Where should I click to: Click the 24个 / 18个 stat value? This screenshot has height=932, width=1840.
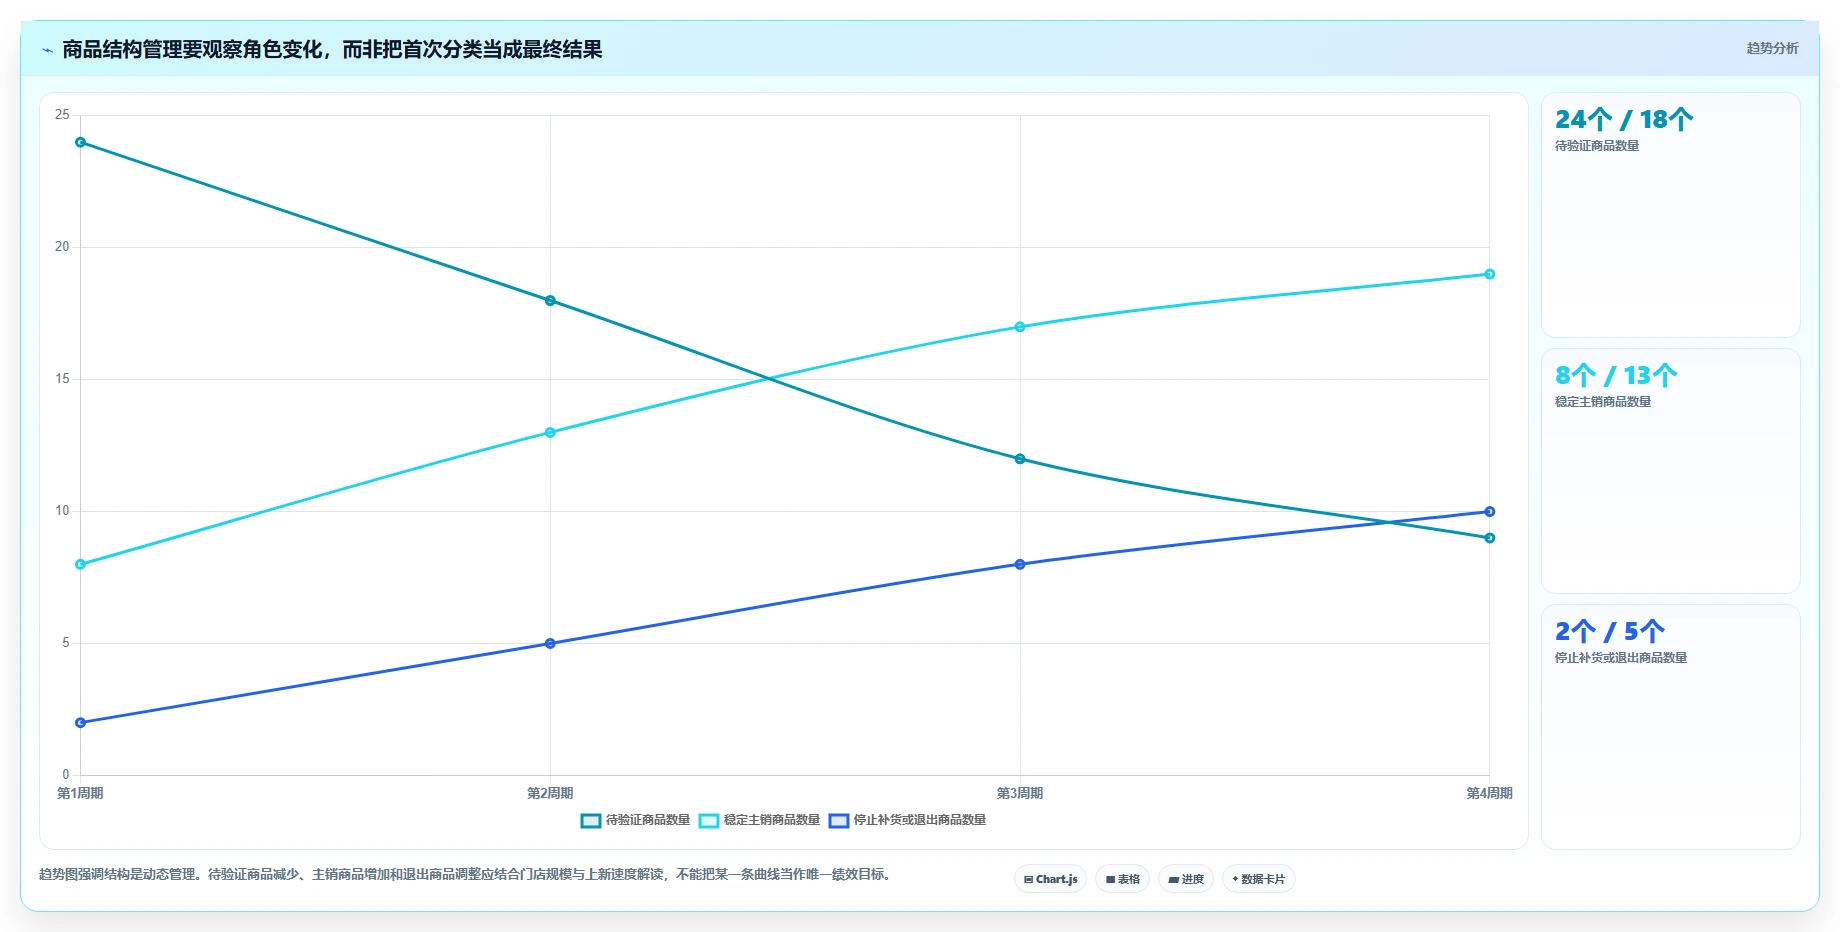coord(1624,120)
